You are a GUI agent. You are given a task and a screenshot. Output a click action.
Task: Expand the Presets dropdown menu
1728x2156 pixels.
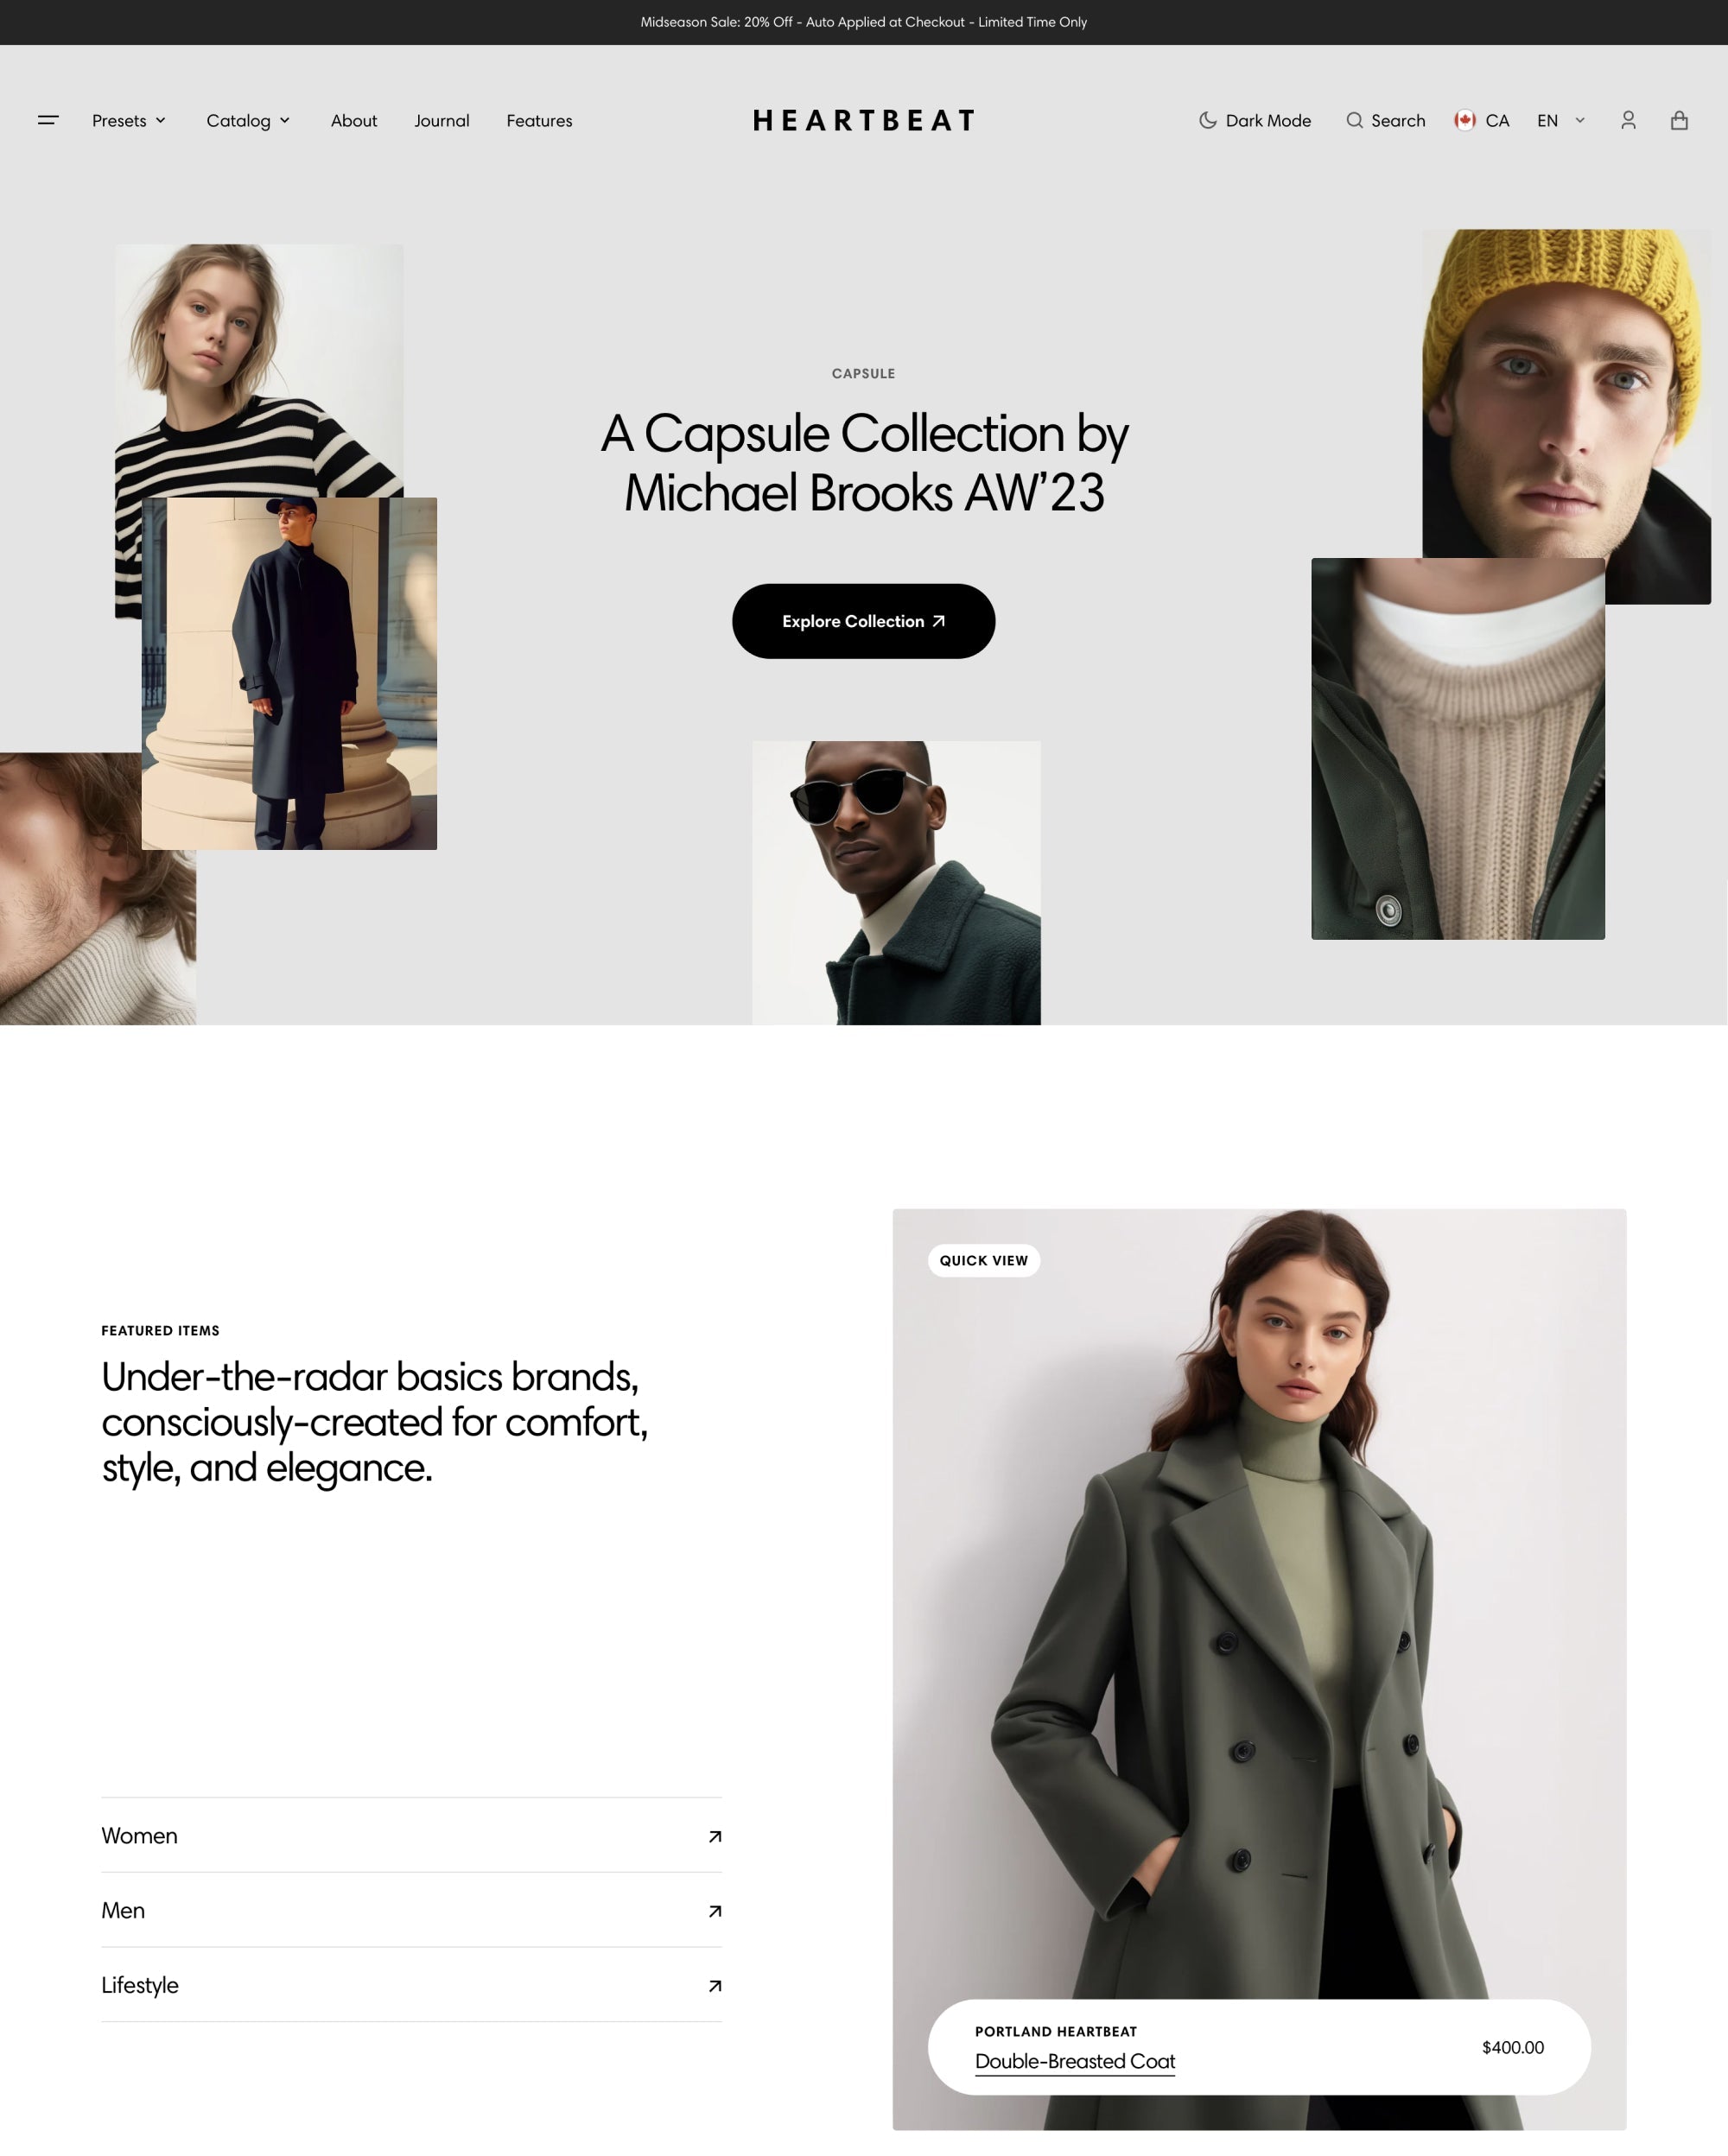click(x=127, y=120)
